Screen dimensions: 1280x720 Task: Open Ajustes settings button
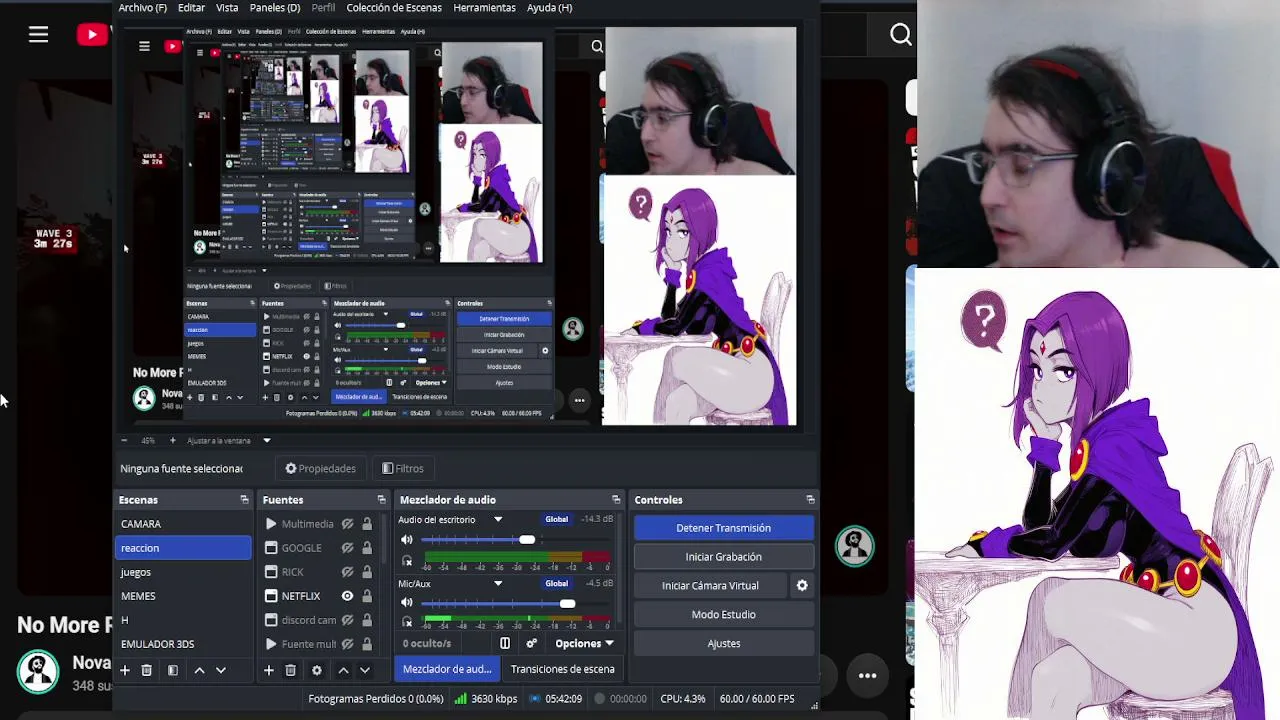click(723, 644)
